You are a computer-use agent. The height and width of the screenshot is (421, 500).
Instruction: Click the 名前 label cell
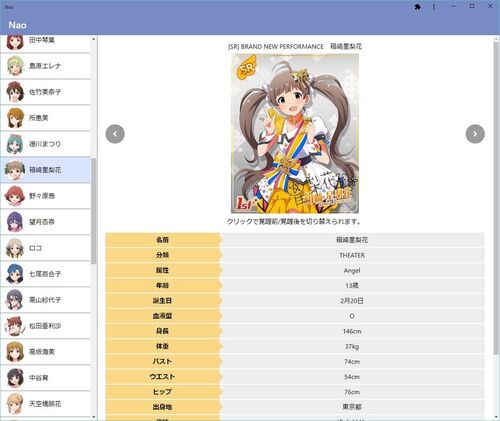coord(163,240)
